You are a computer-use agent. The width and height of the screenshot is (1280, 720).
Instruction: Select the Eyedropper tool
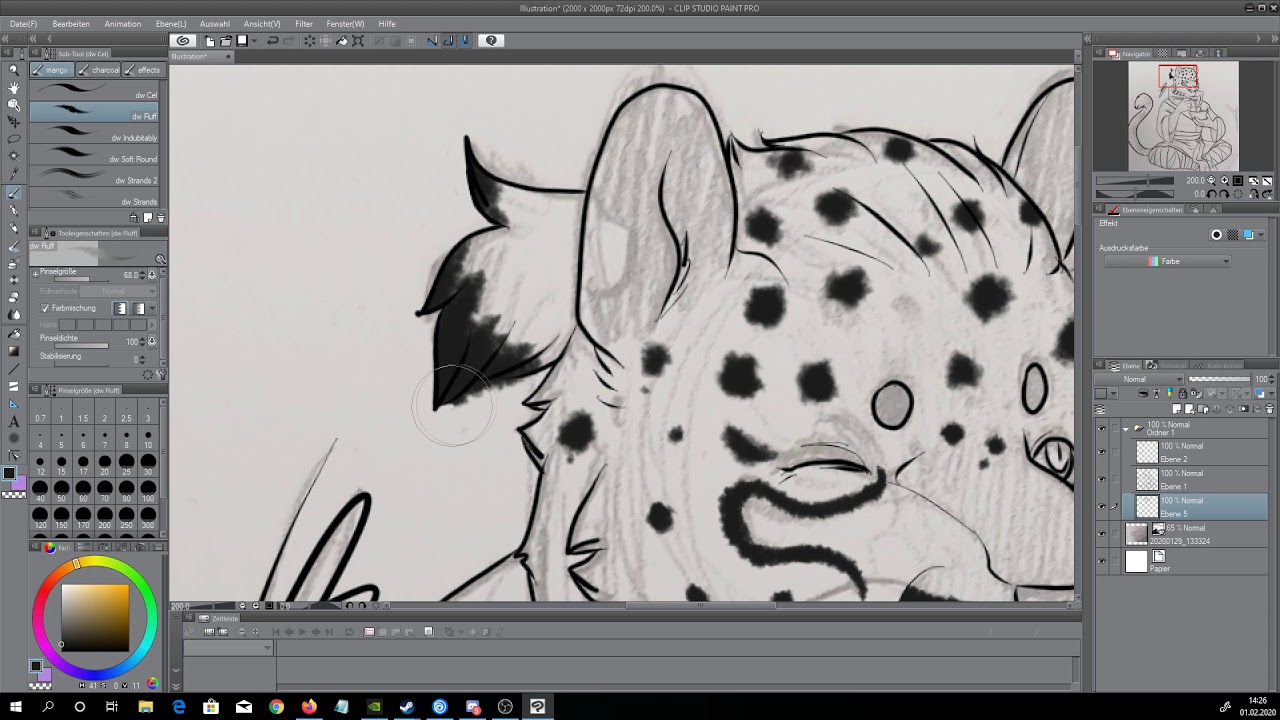pos(14,173)
